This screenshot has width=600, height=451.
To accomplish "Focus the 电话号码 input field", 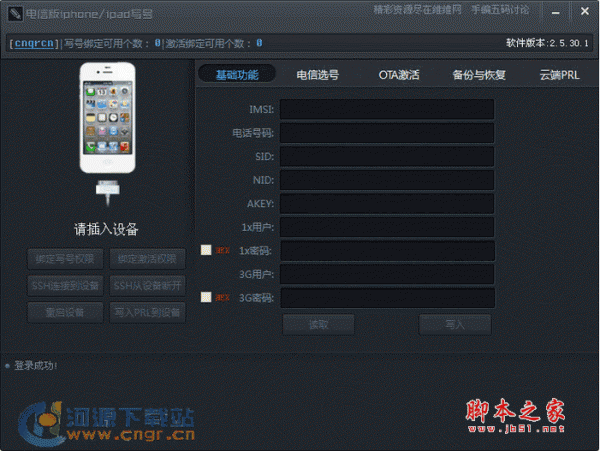I will point(387,133).
